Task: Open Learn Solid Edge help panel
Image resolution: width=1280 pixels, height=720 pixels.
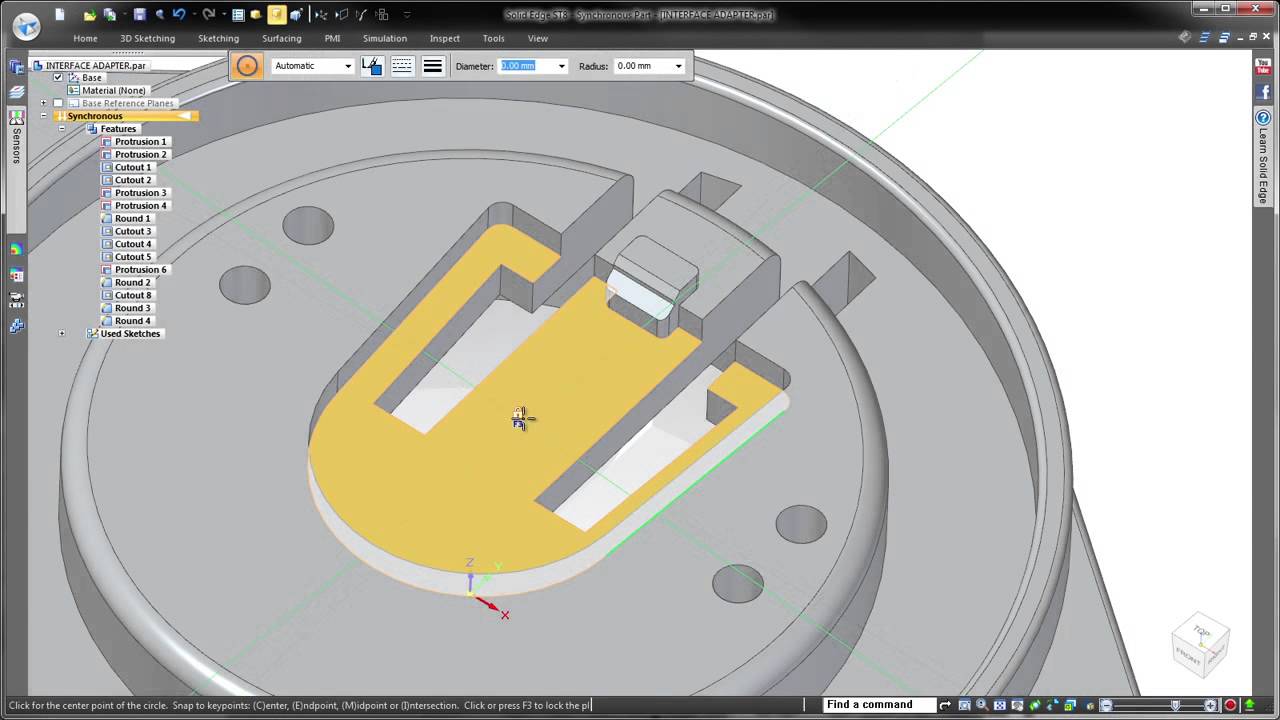Action: 1263,157
